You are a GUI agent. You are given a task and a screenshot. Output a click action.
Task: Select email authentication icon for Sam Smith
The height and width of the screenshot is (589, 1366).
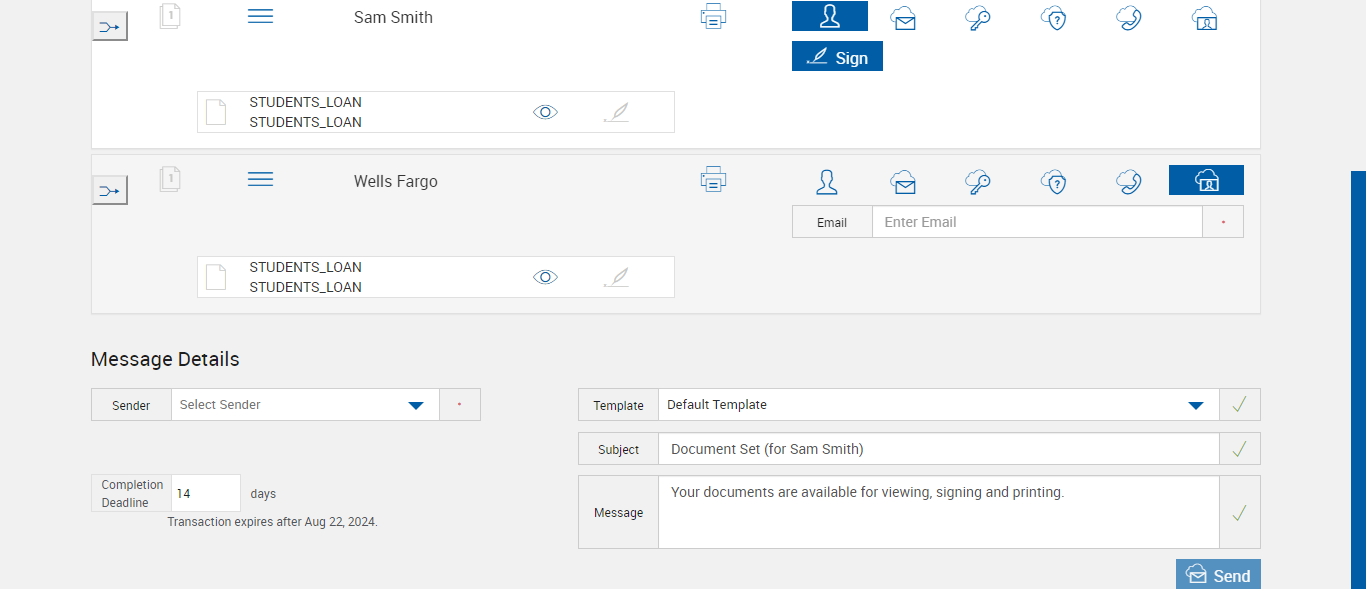pyautogui.click(x=904, y=18)
